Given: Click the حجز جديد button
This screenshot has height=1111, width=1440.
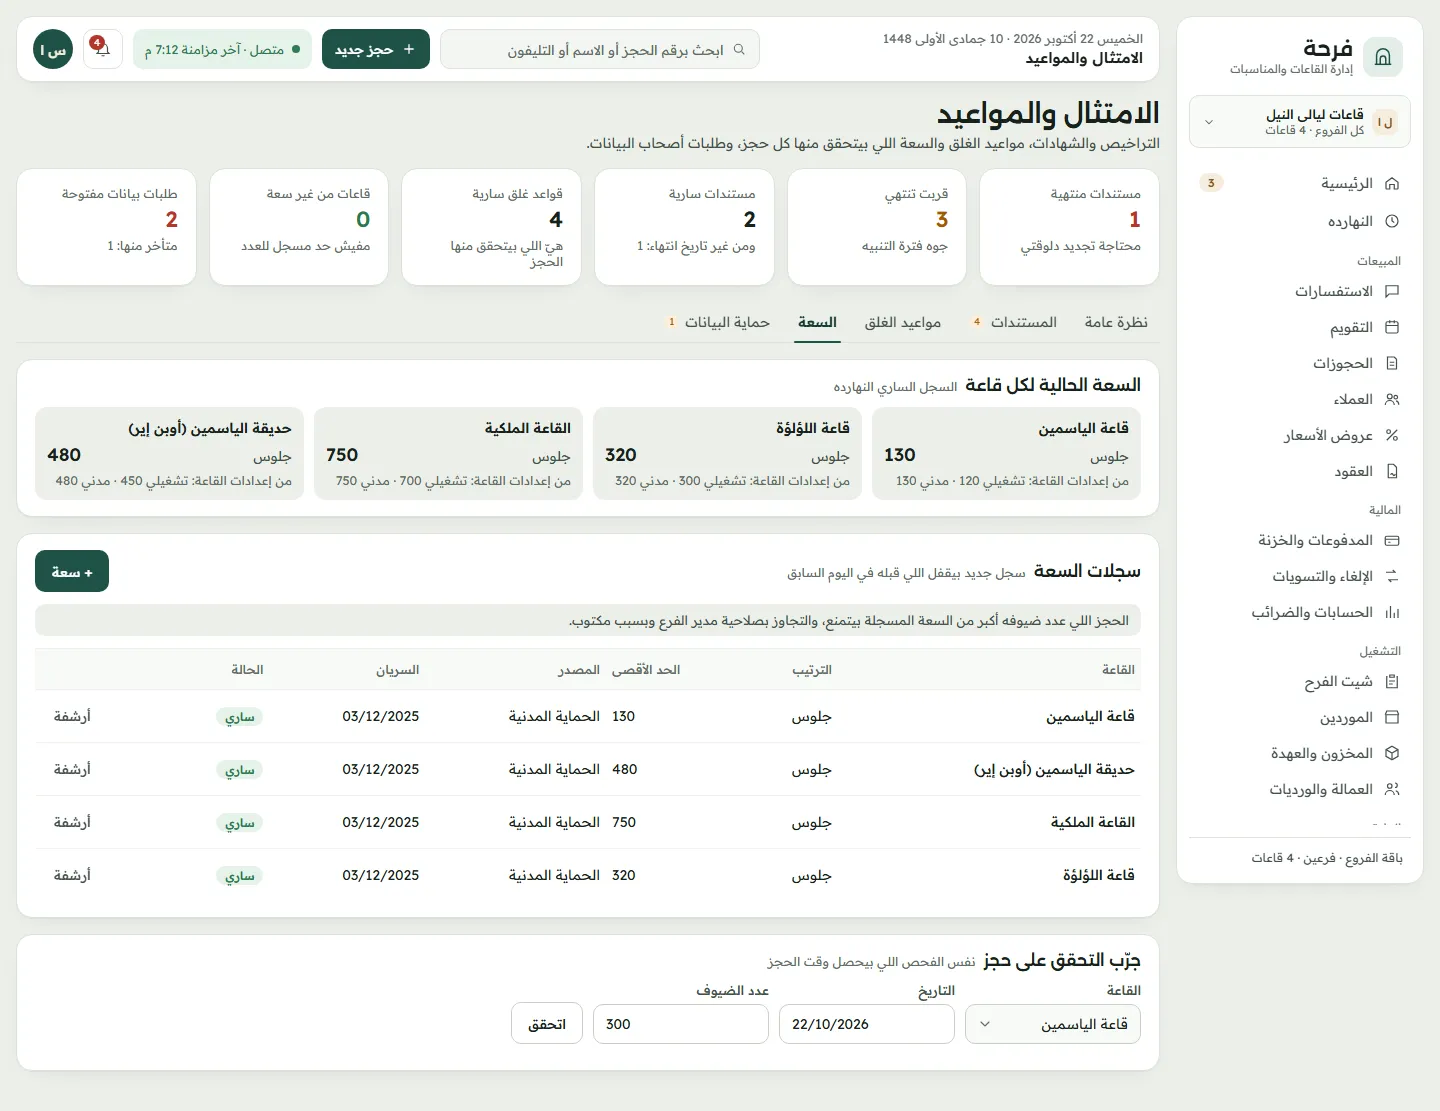Looking at the screenshot, I should [x=376, y=49].
